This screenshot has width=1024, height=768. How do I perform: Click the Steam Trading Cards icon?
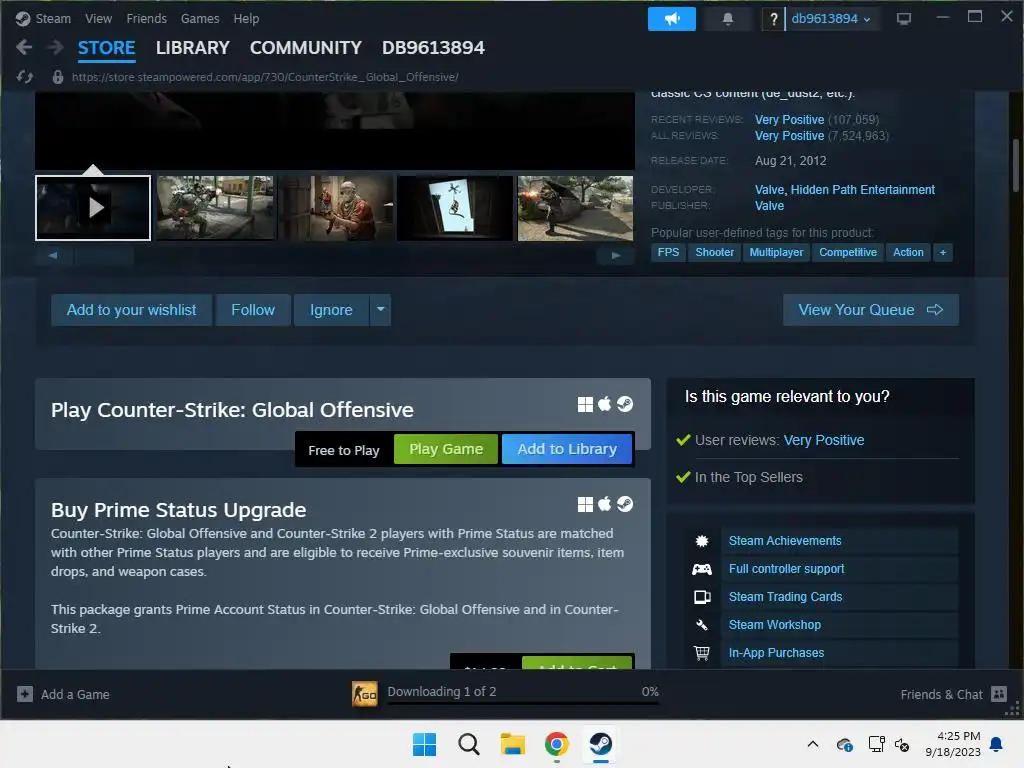pyautogui.click(x=702, y=597)
